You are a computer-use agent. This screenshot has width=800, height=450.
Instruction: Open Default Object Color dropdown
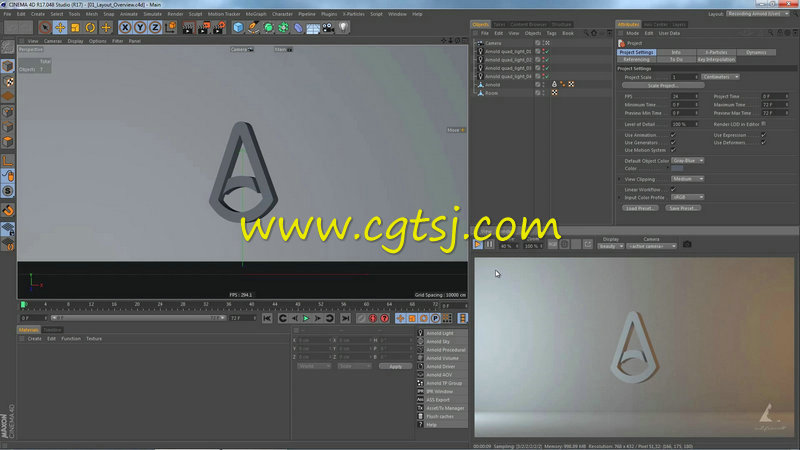tap(688, 161)
